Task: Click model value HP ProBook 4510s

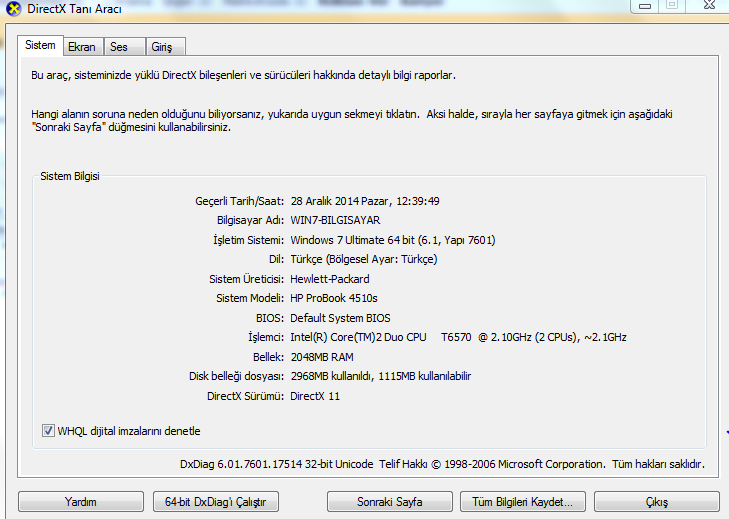Action: point(334,298)
